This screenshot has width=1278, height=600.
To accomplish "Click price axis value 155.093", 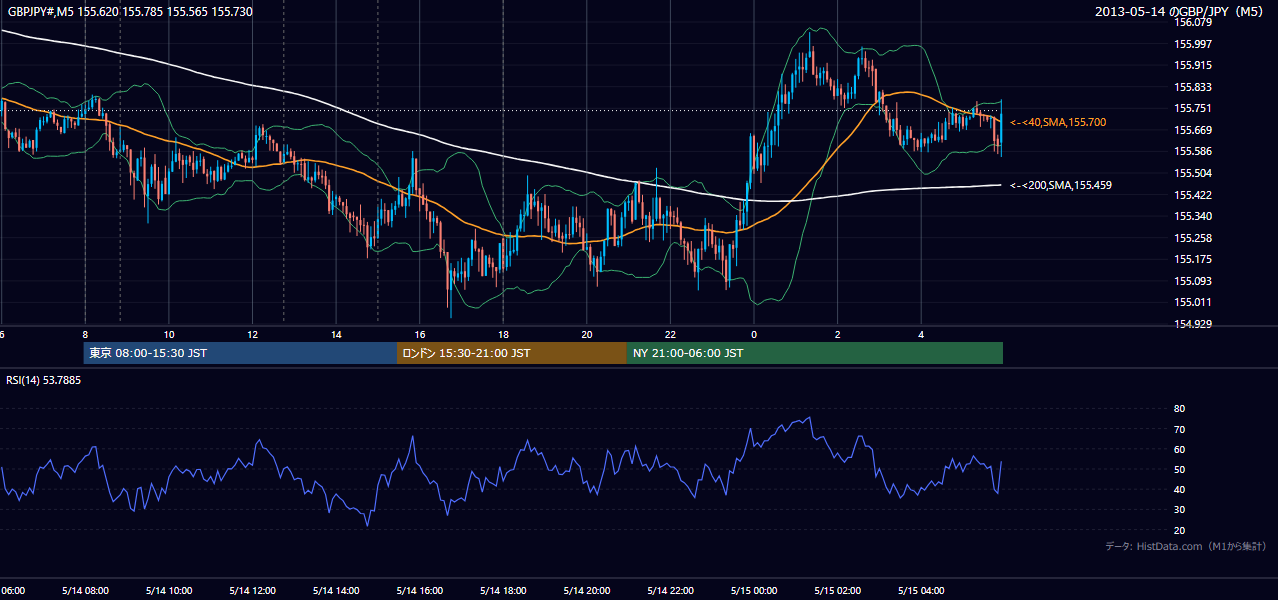I will click(x=1193, y=281).
